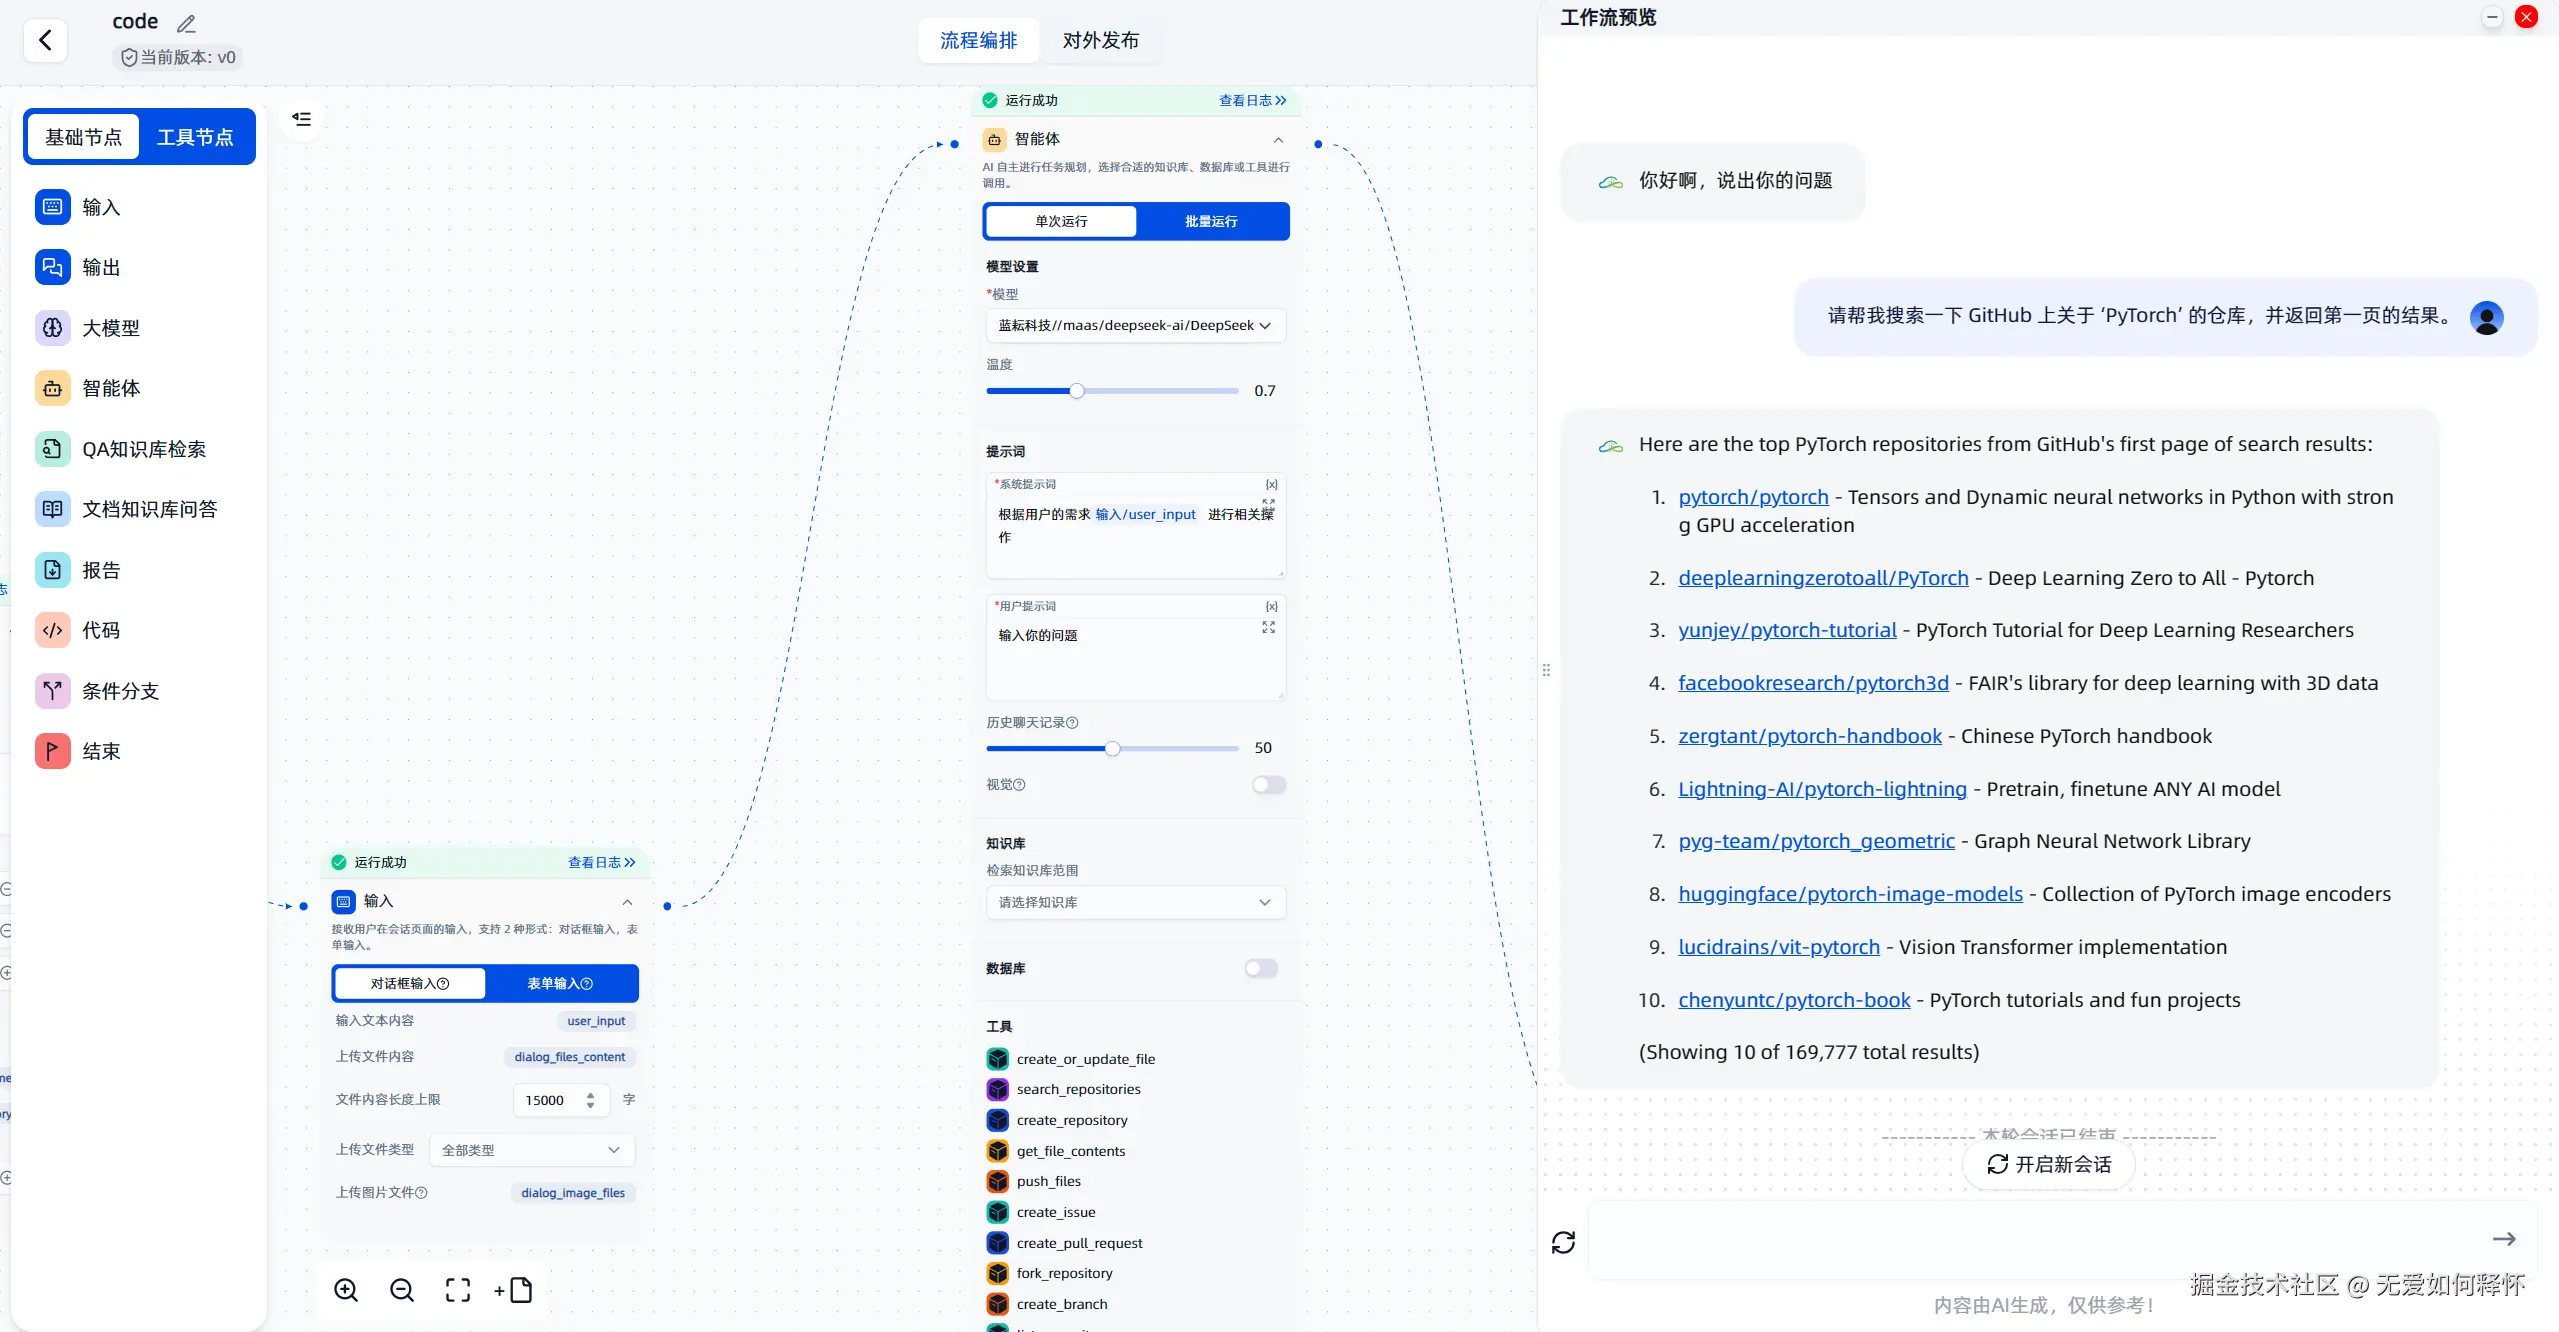Open the 模型 selection dropdown
Screen dimensions: 2559x1332
click(1135, 326)
